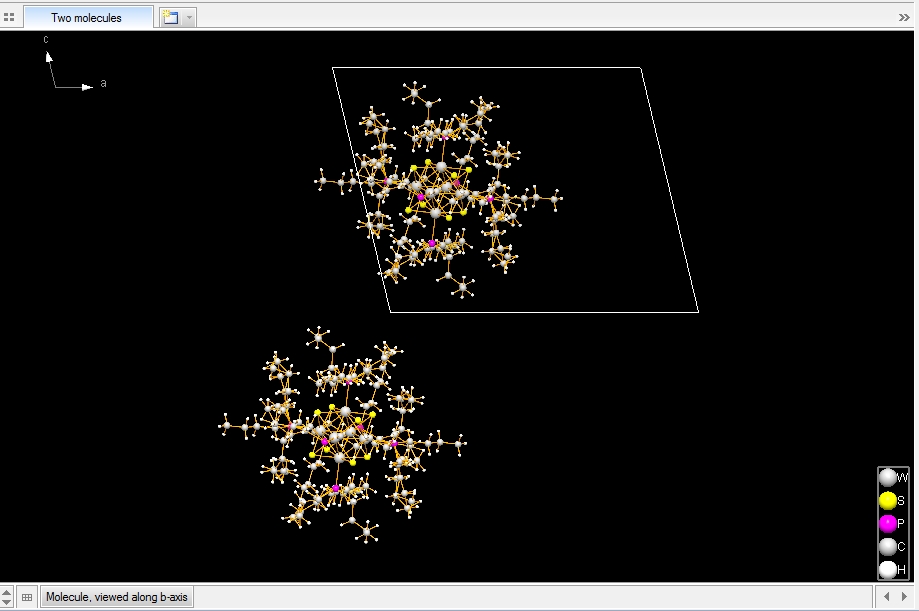This screenshot has width=919, height=611.
Task: Select the tungsten (W) legend sphere
Action: click(887, 478)
